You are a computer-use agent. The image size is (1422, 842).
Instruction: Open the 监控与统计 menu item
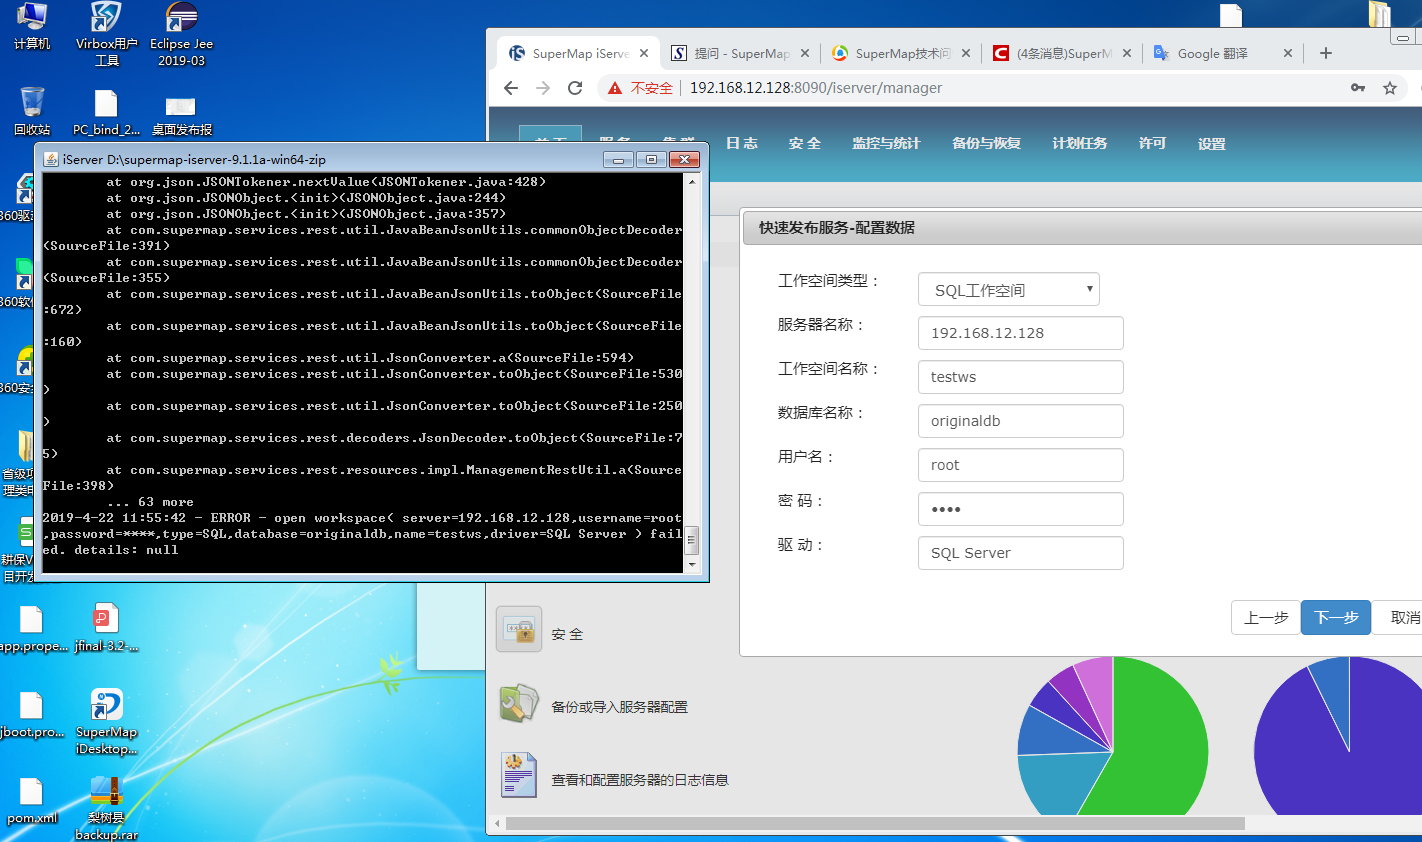tap(886, 143)
